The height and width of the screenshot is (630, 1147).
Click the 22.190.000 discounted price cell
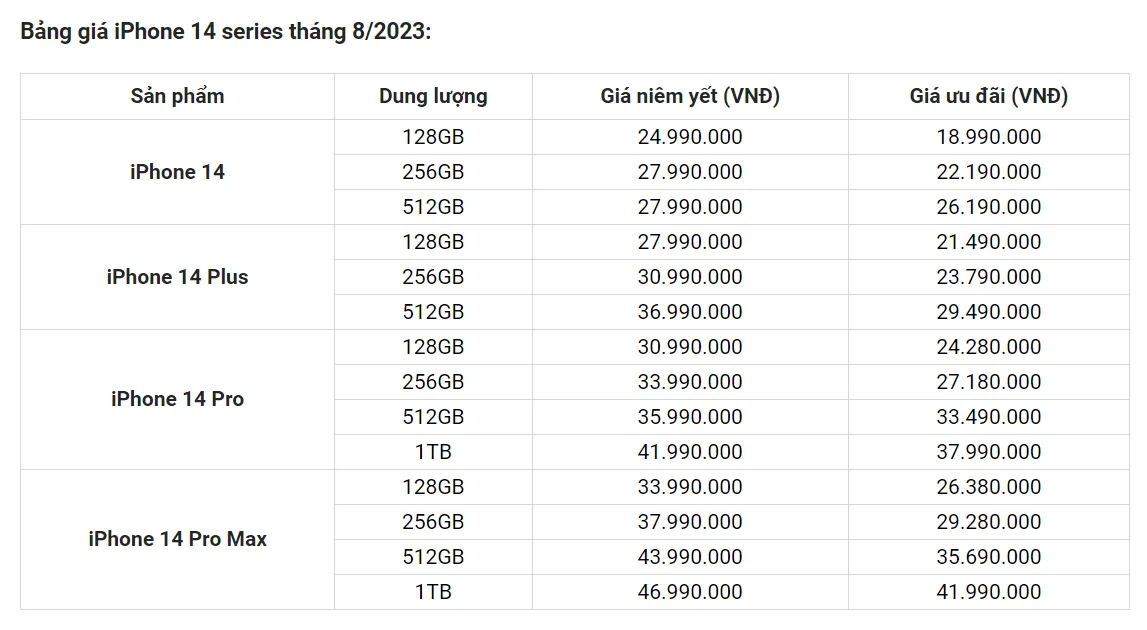pos(989,172)
